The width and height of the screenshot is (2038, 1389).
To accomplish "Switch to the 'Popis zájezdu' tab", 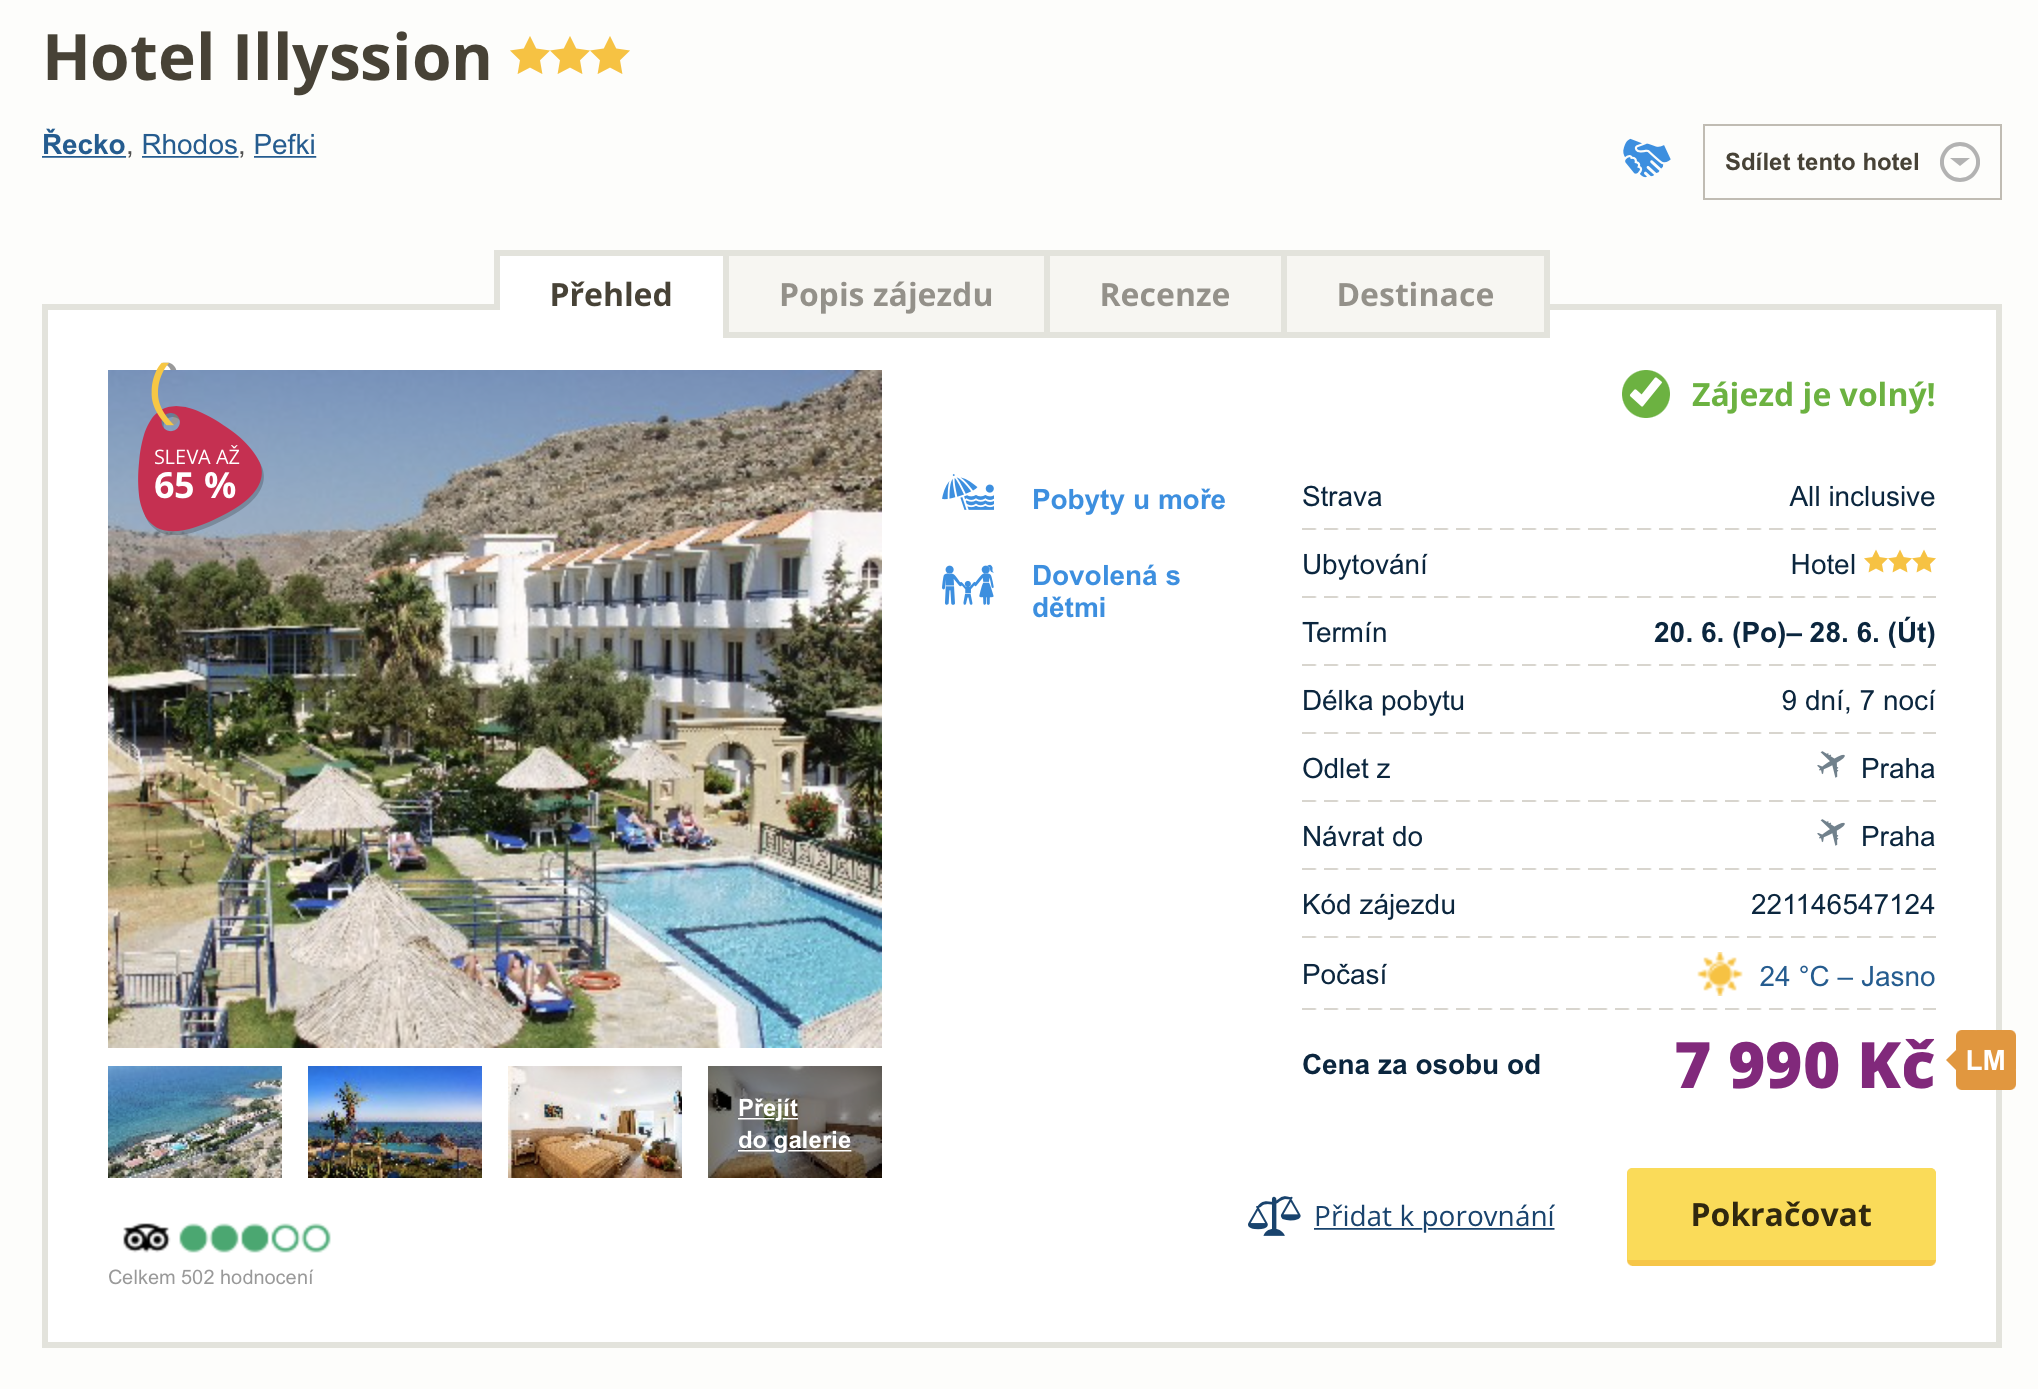I will point(885,295).
